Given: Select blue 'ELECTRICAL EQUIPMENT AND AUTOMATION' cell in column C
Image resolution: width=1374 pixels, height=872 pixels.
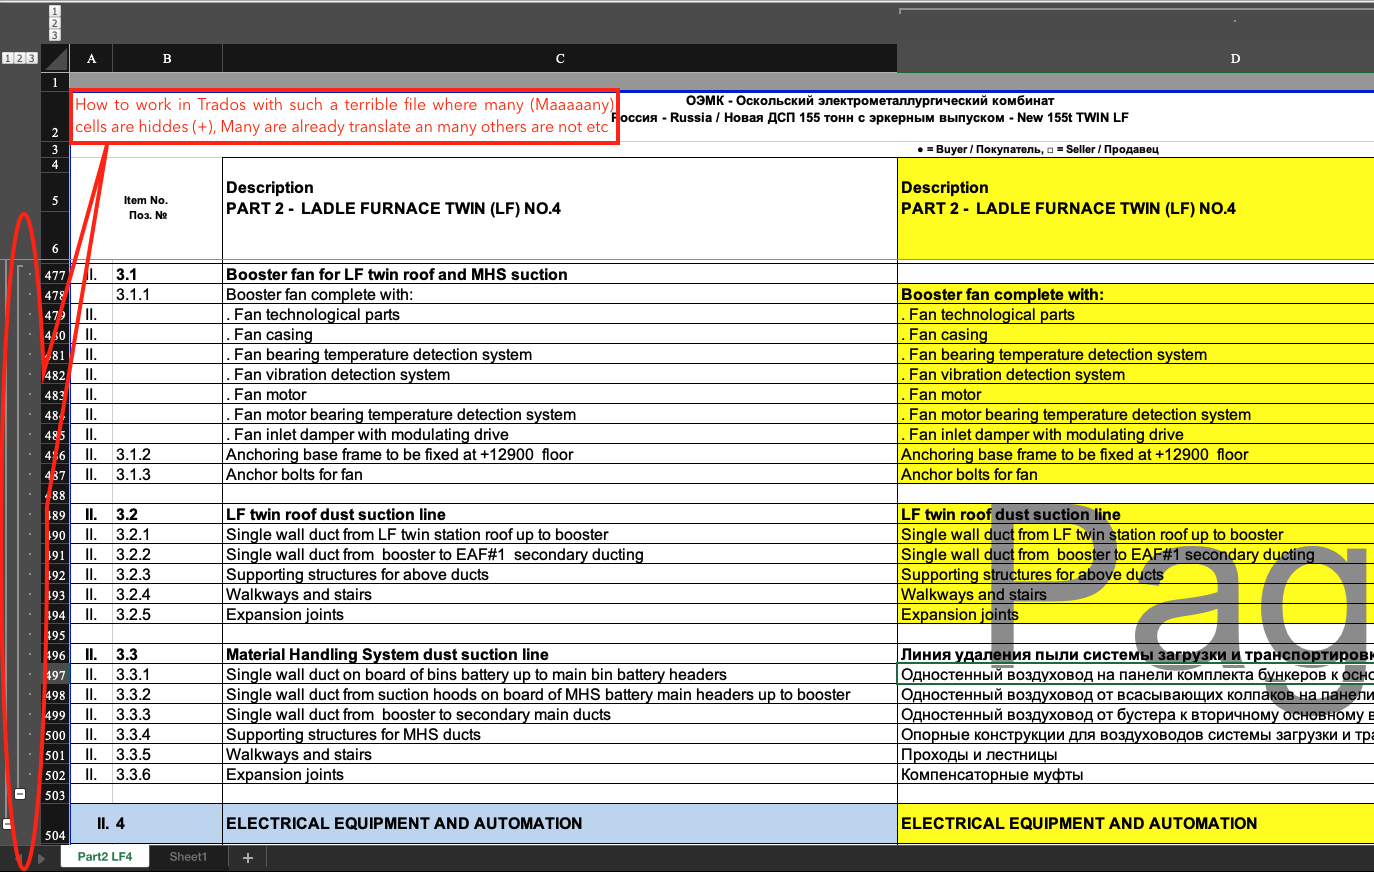Looking at the screenshot, I should (x=560, y=823).
